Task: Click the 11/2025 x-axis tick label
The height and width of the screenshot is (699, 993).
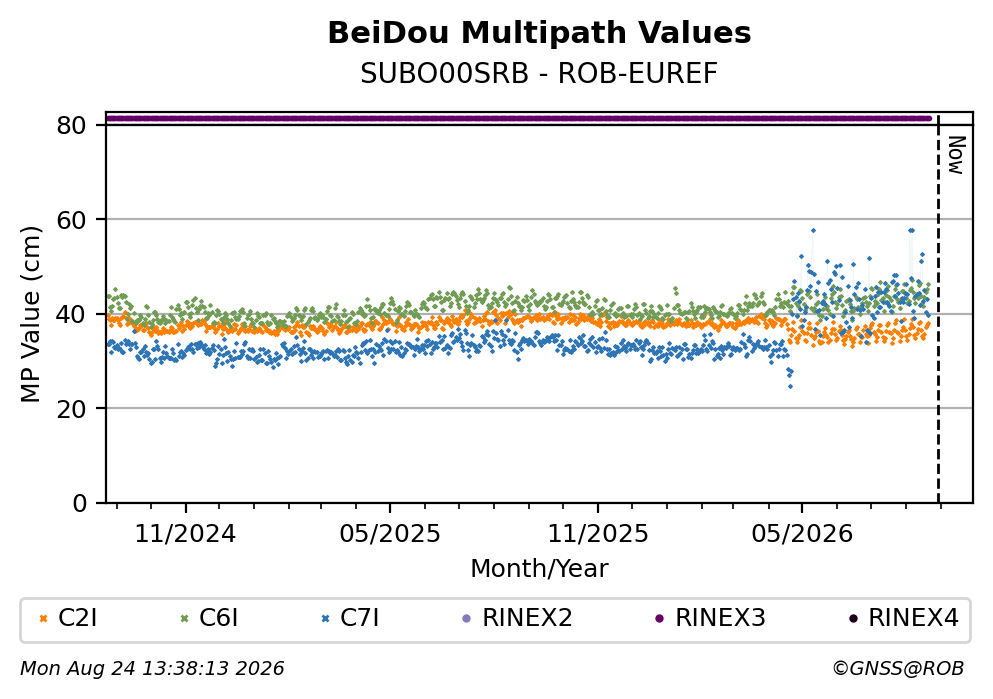Action: point(598,534)
